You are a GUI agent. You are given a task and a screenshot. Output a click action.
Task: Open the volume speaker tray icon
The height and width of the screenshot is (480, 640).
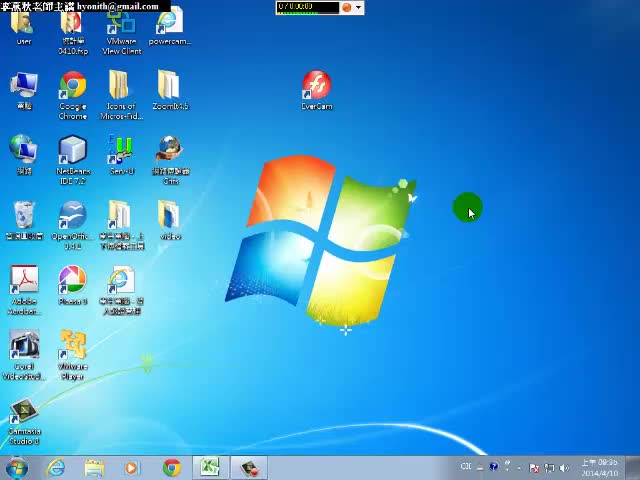(564, 468)
